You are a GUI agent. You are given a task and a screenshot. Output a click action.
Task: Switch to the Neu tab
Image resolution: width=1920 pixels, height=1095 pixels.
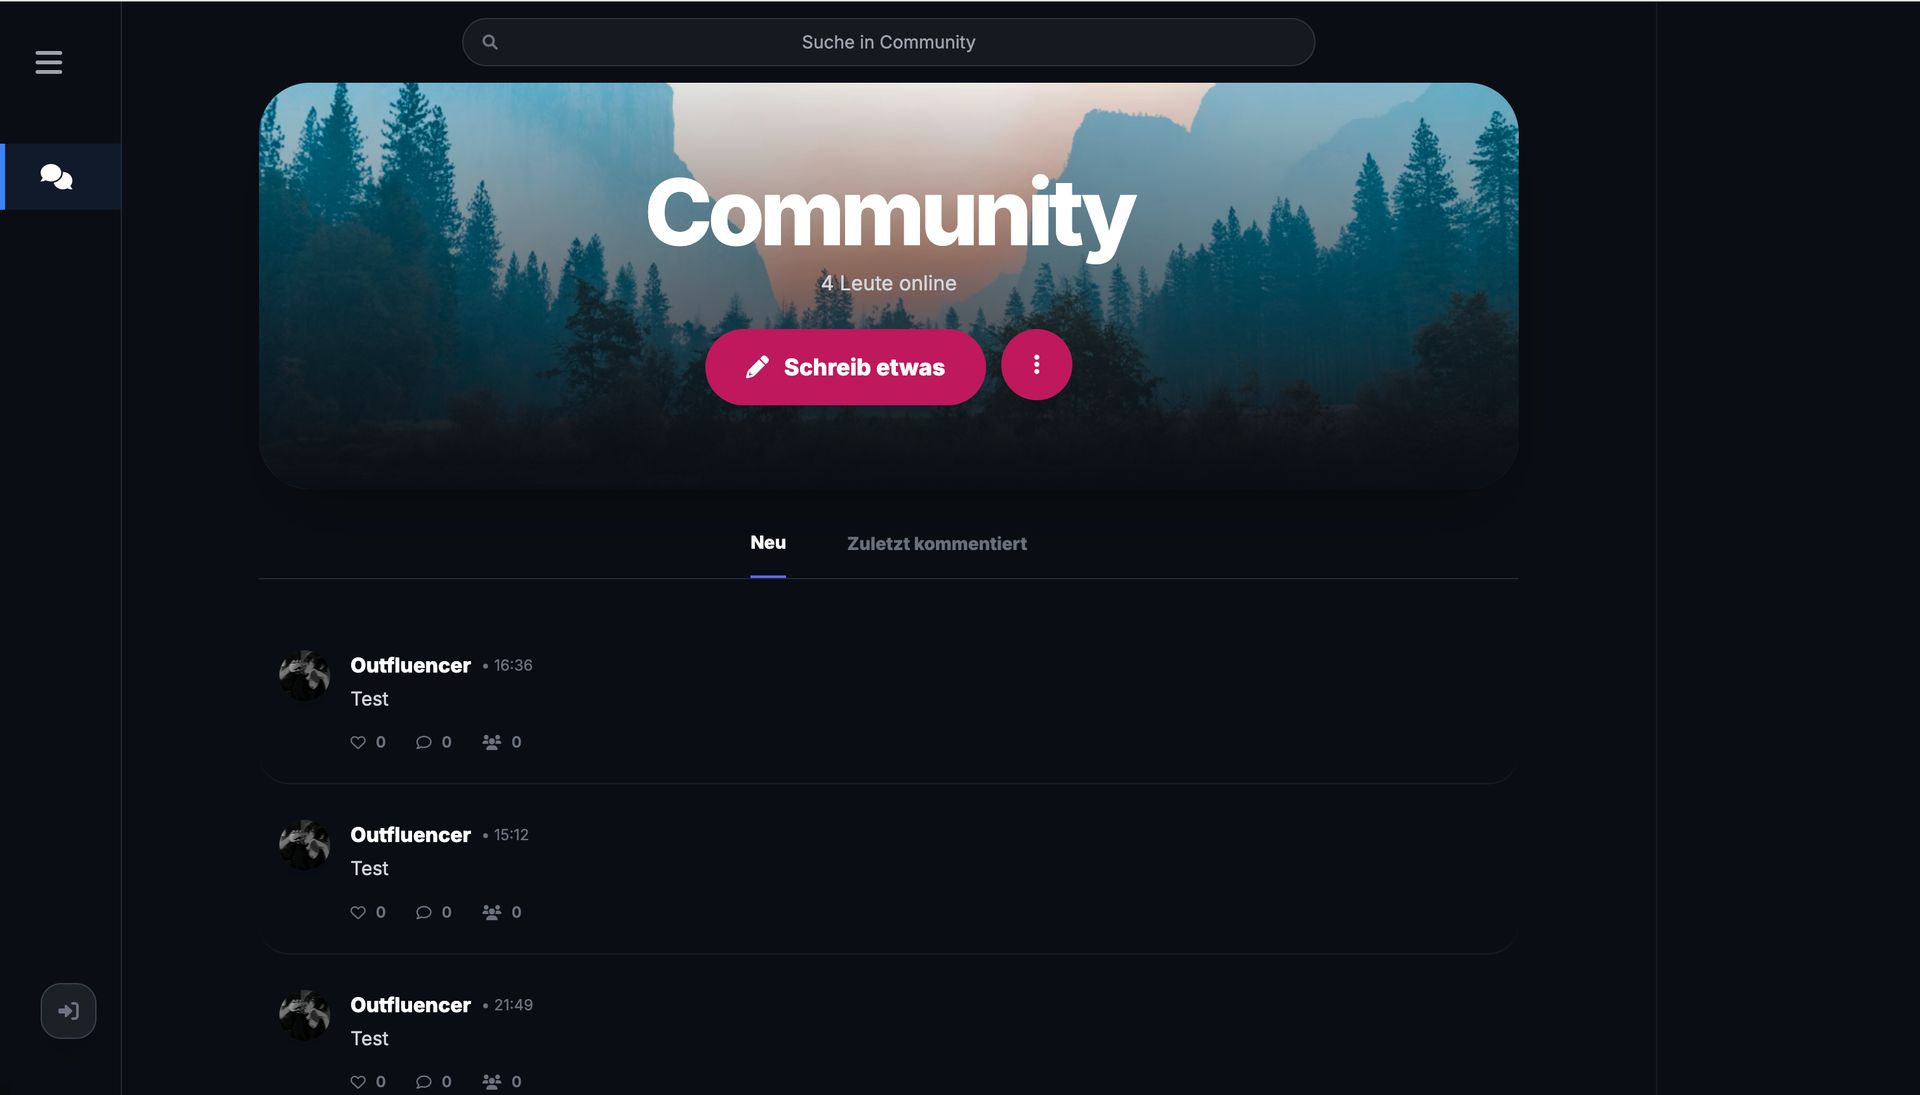[768, 543]
